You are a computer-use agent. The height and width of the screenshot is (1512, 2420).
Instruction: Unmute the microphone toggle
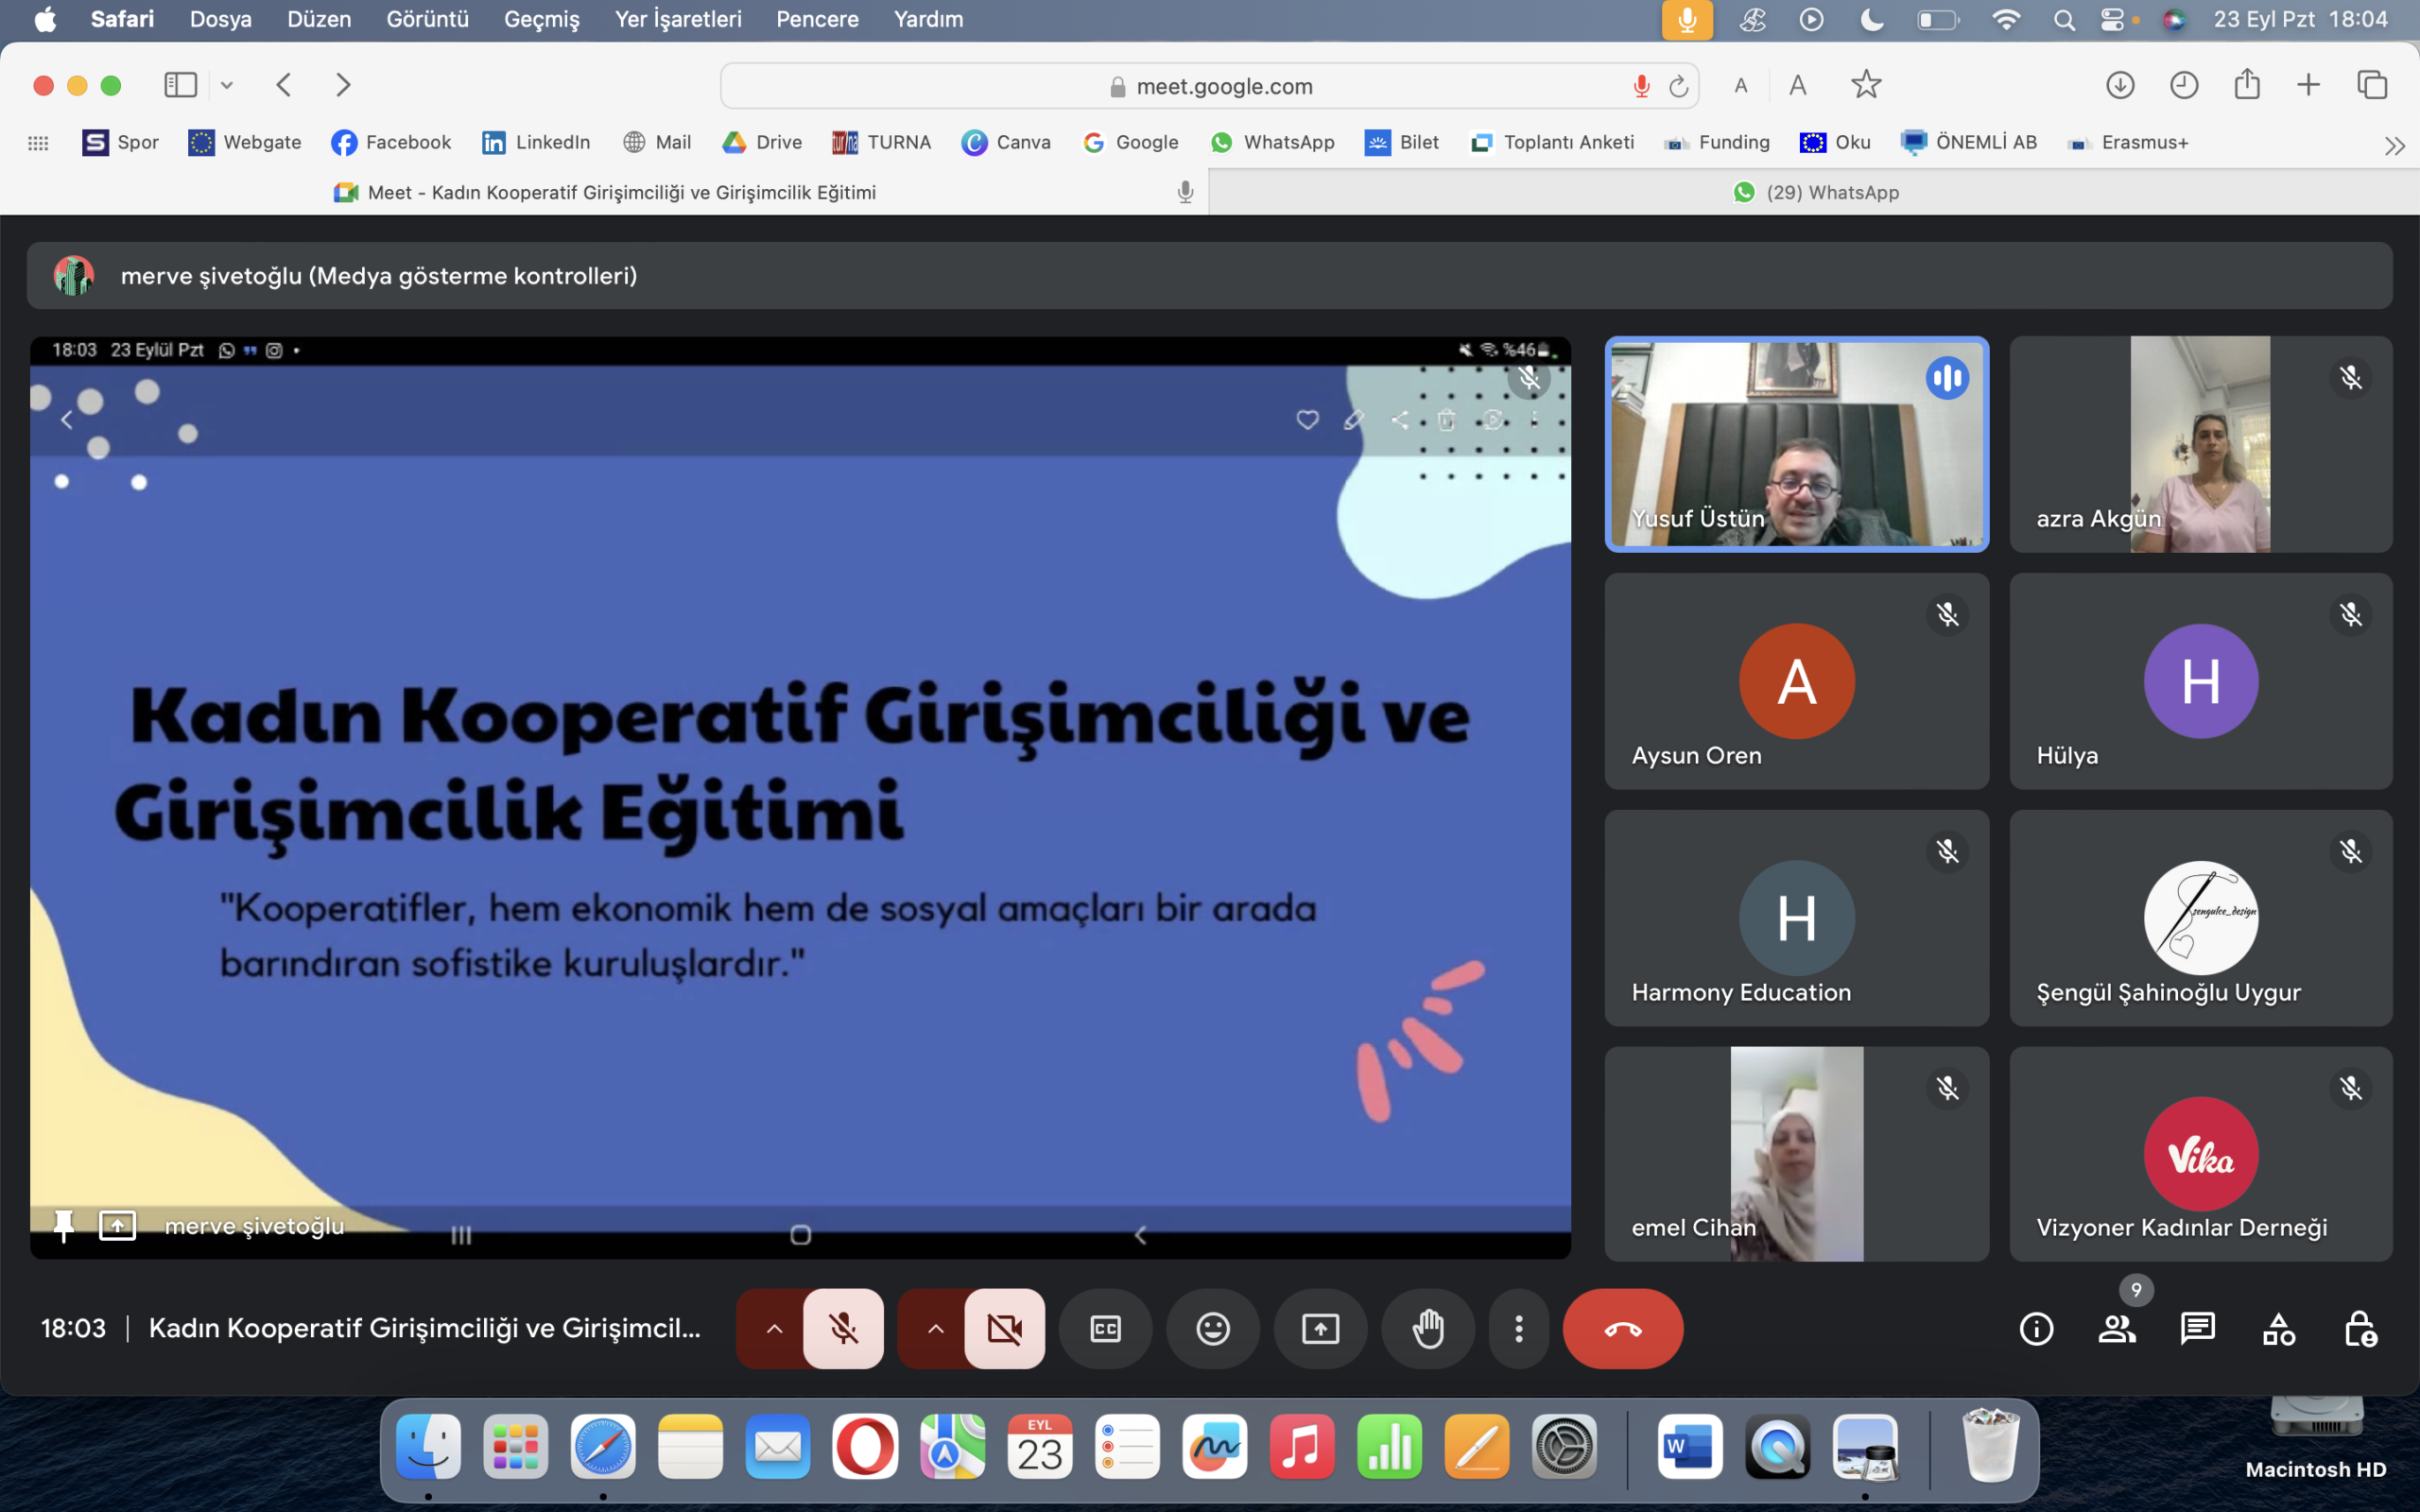click(843, 1329)
